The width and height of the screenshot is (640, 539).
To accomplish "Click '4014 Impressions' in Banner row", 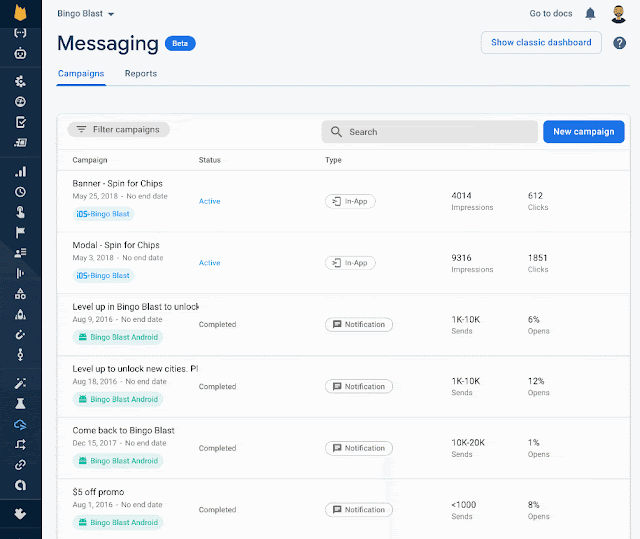I will pos(472,201).
